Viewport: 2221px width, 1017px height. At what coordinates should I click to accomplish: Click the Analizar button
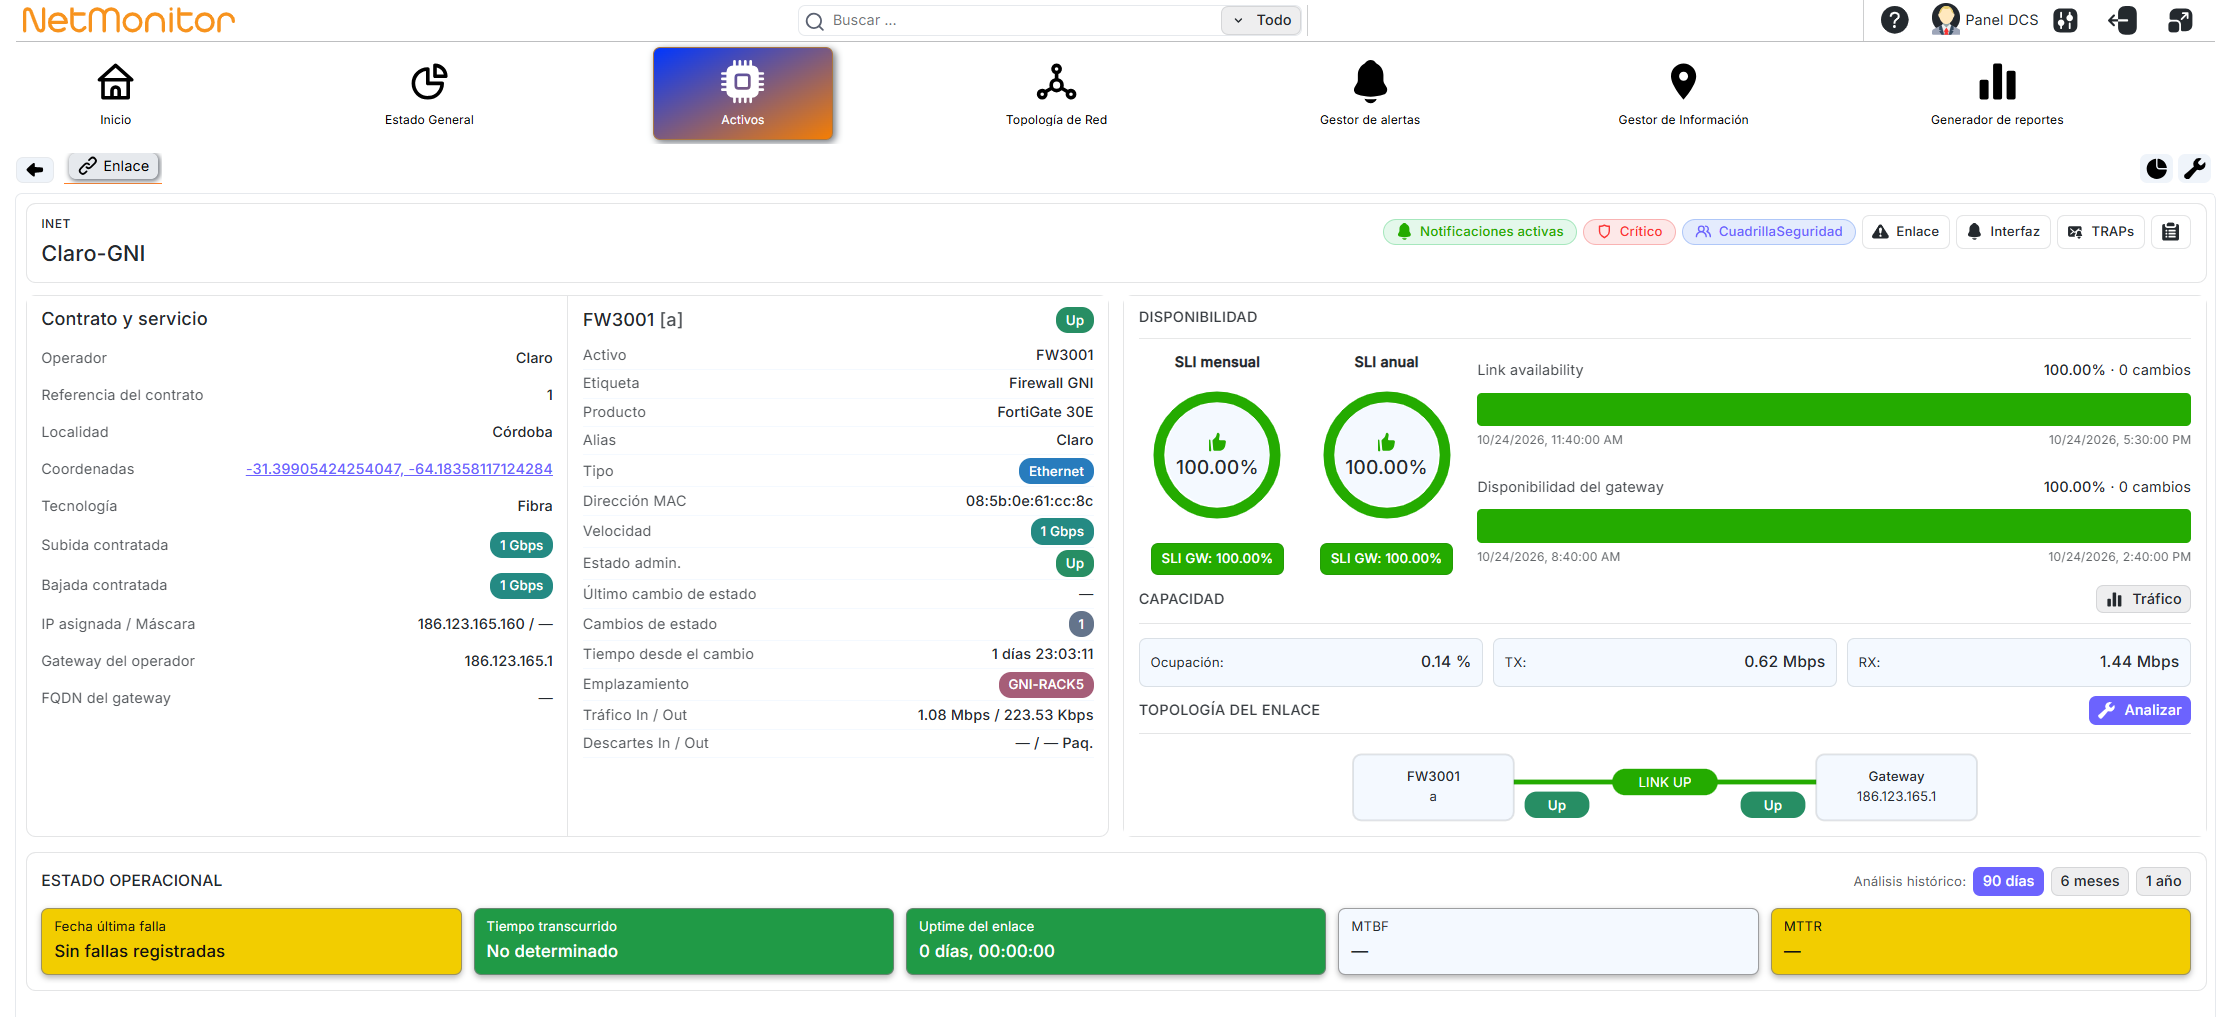(x=2140, y=710)
